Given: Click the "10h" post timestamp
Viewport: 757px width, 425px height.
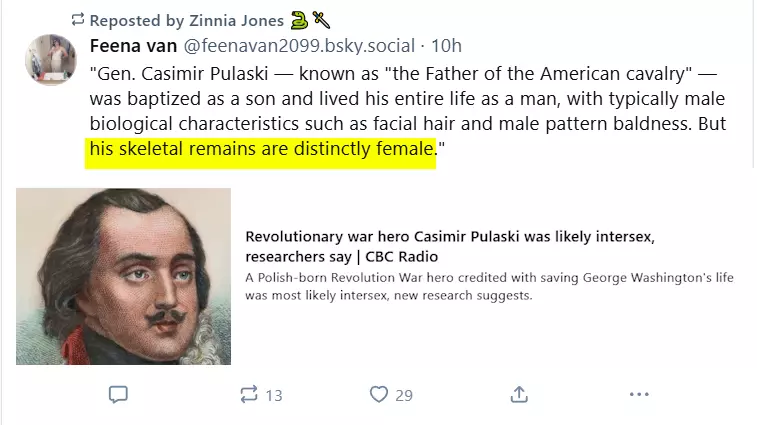Looking at the screenshot, I should tap(446, 46).
